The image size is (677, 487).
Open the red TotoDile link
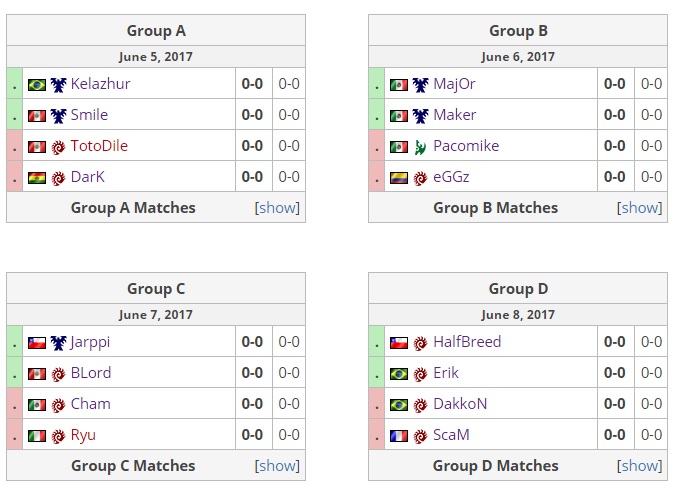point(99,146)
